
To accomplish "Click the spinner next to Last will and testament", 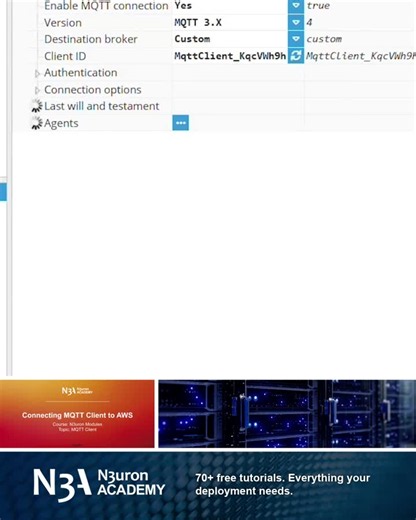I will [37, 106].
